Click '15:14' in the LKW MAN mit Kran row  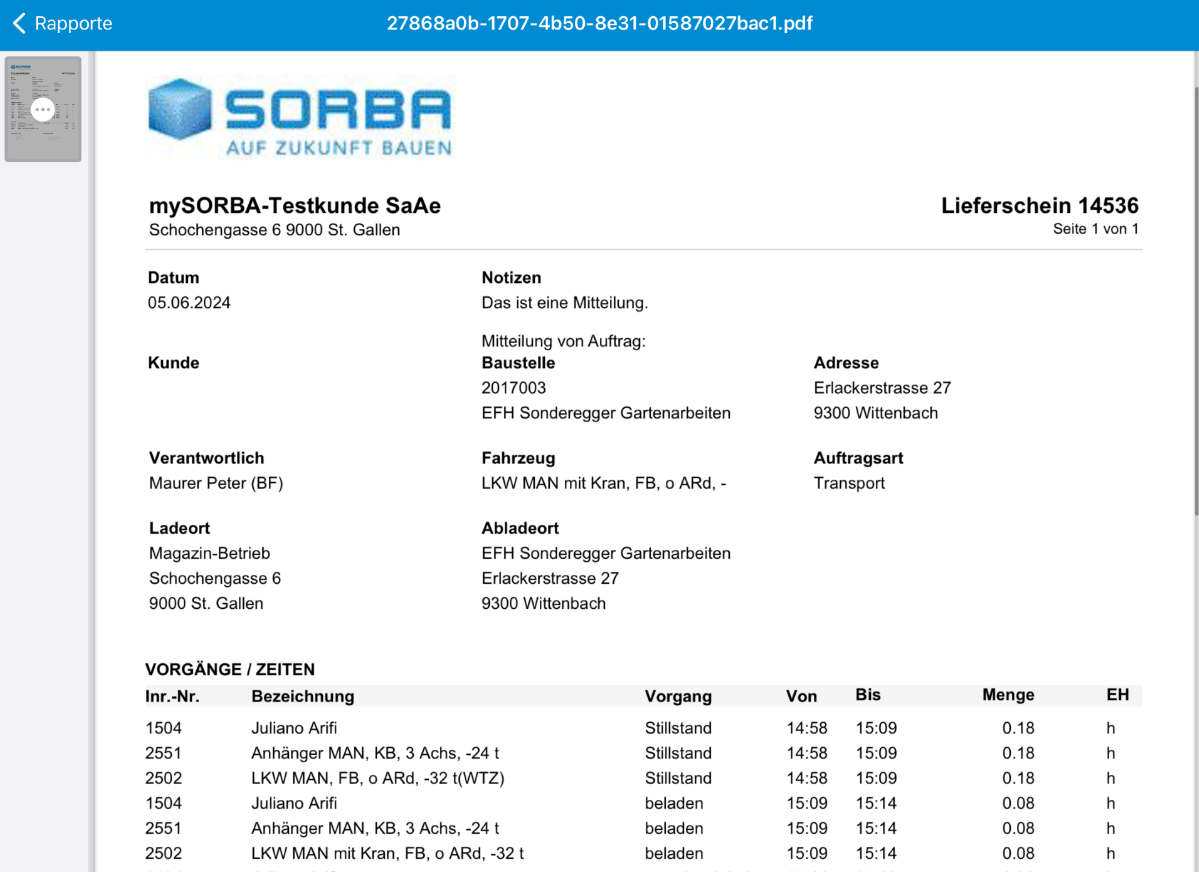pos(876,854)
